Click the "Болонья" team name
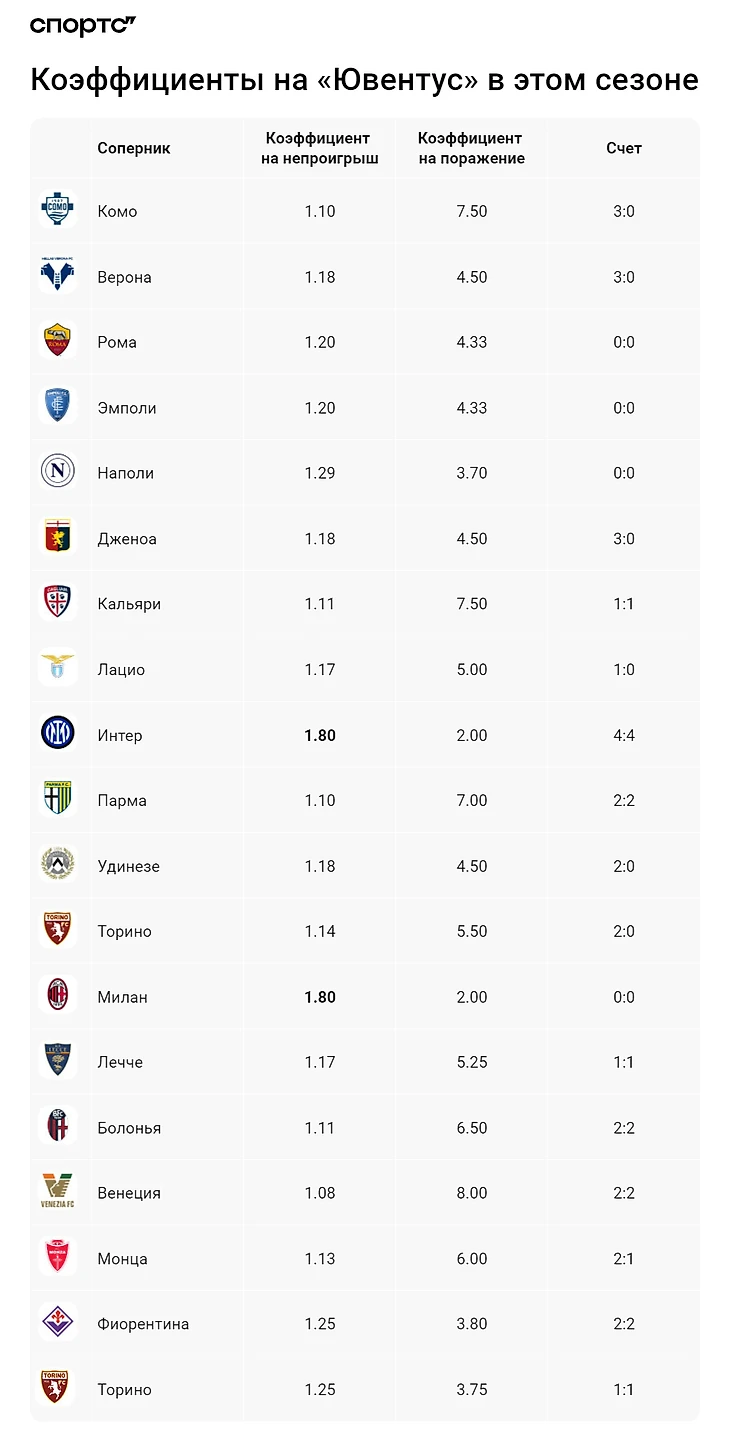Image resolution: width=730 pixels, height=1437 pixels. [129, 1127]
